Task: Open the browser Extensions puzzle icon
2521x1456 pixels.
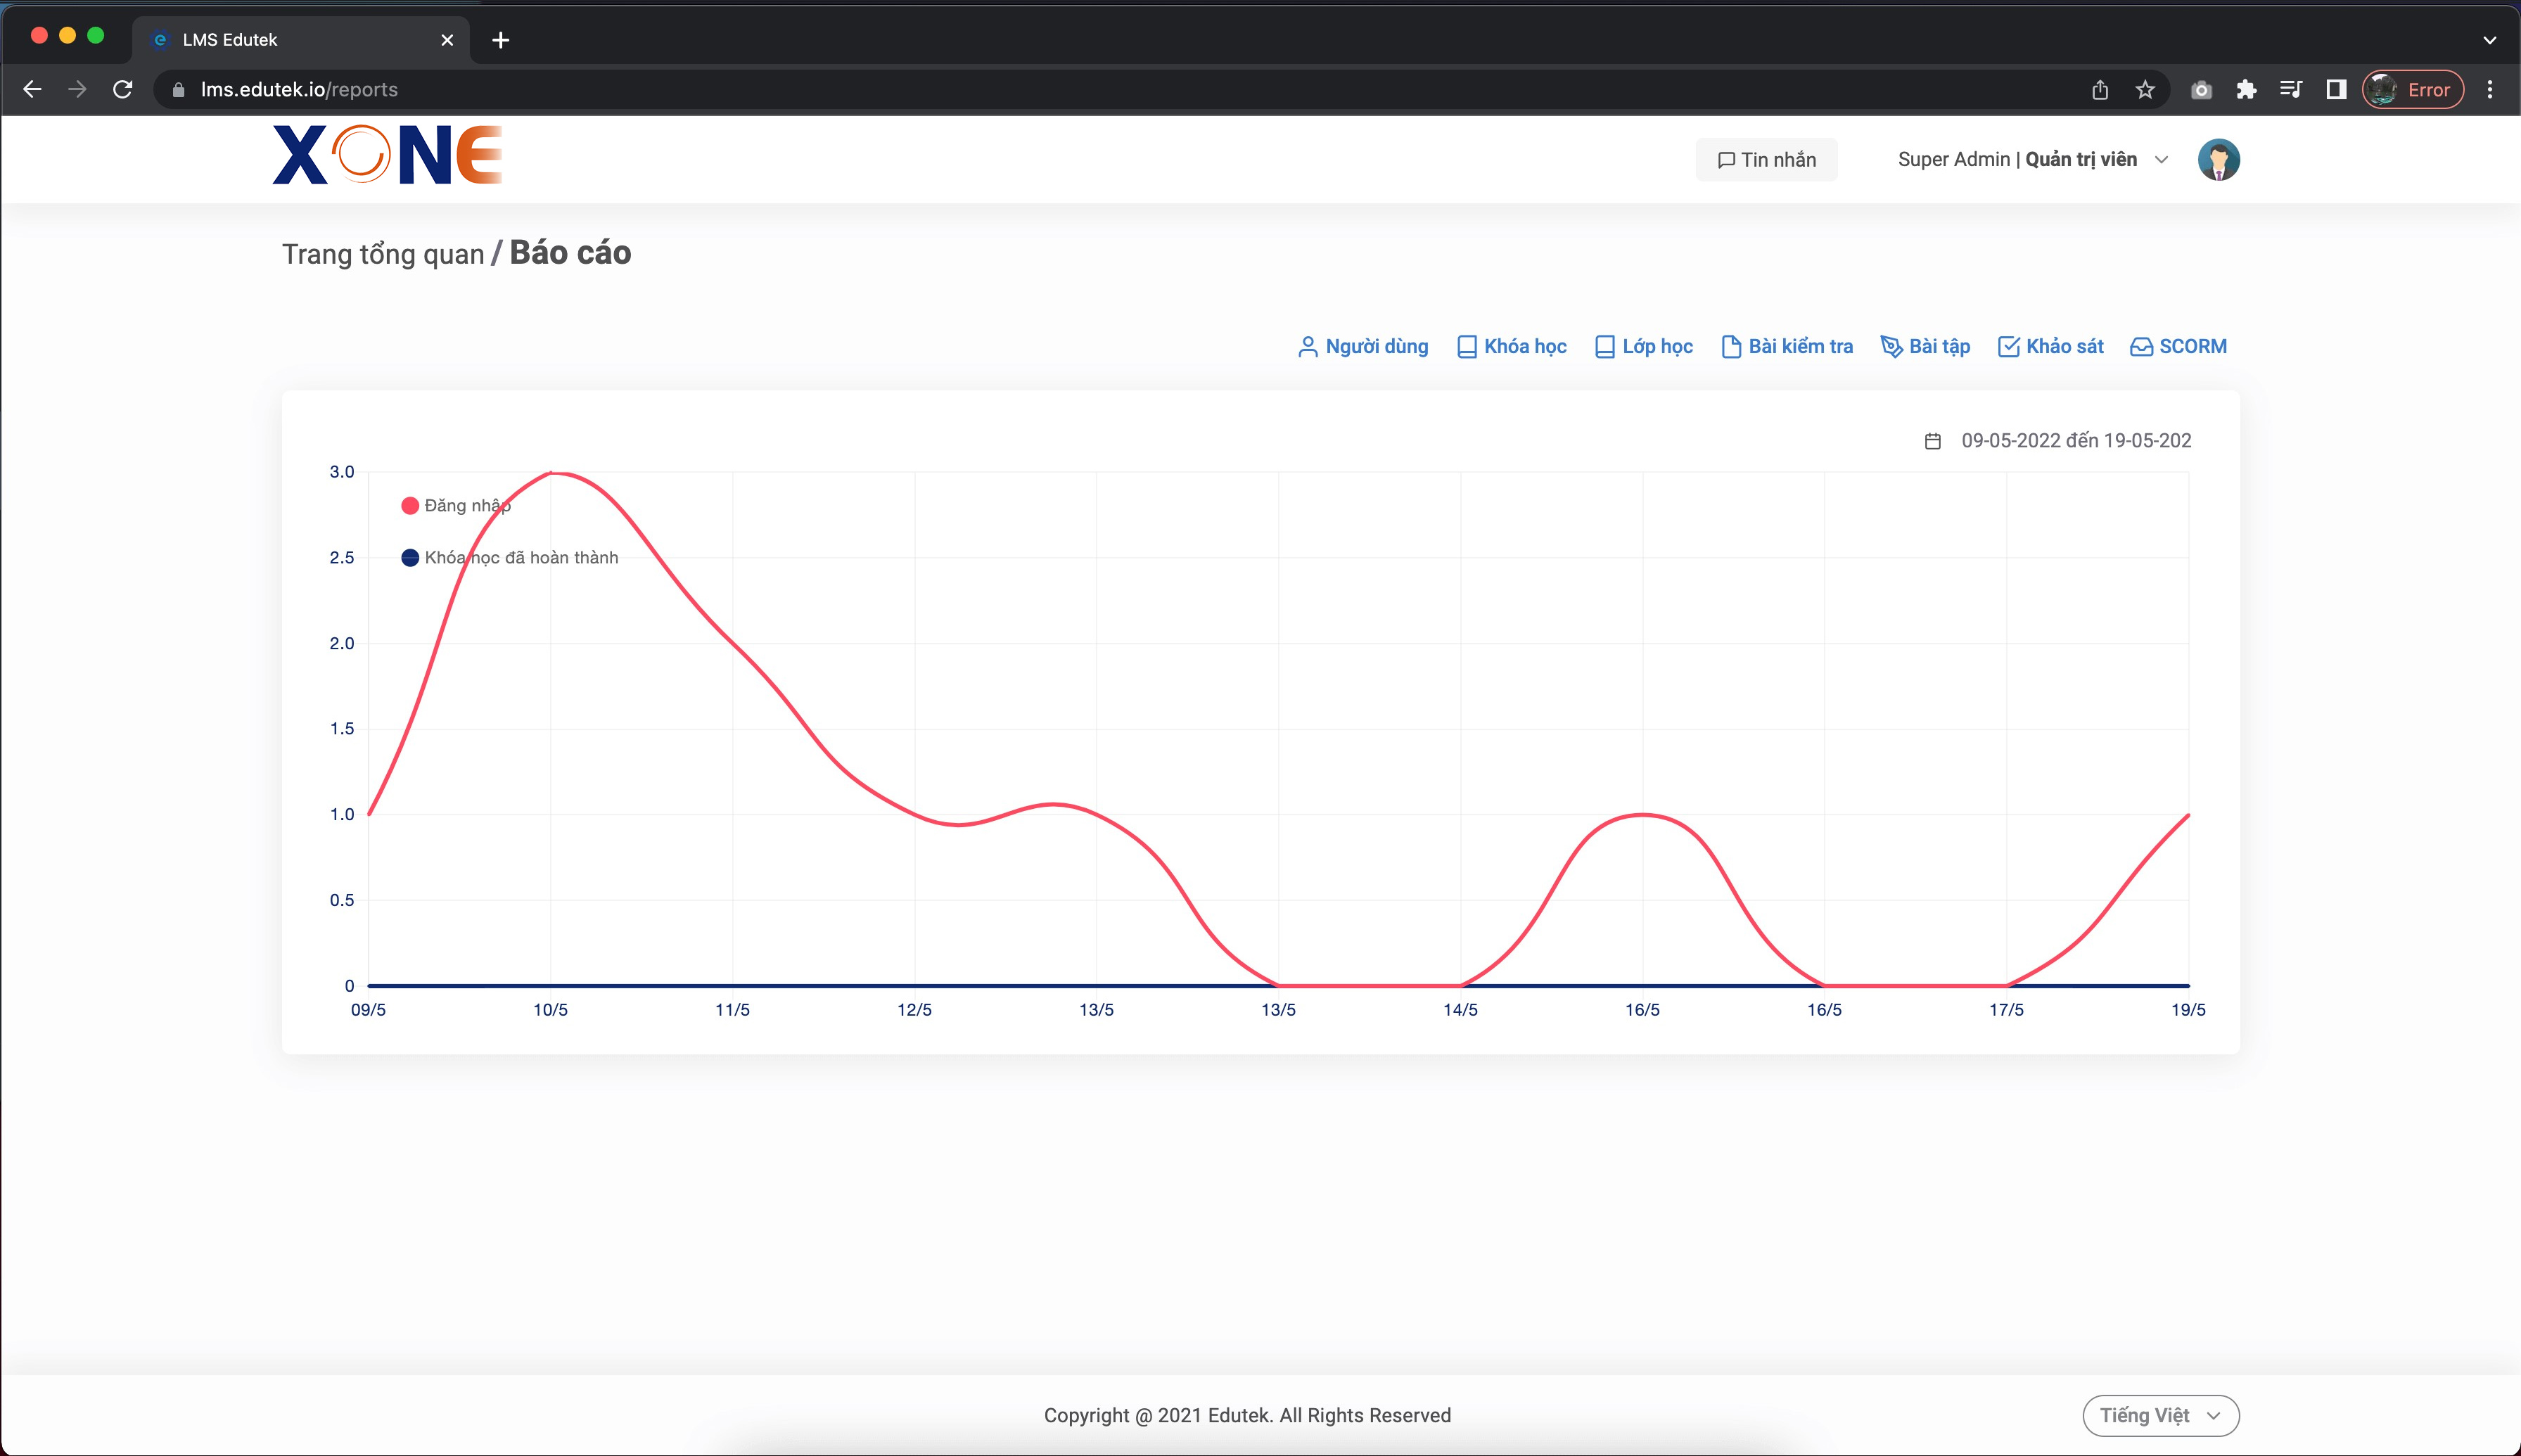Action: click(2246, 90)
